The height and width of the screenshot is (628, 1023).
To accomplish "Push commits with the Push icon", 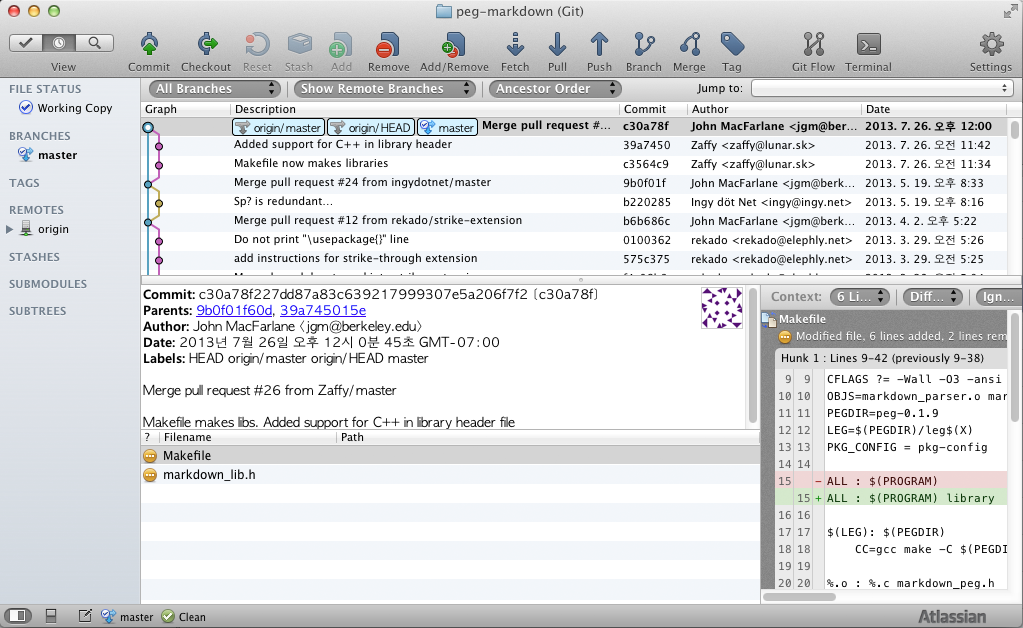I will [x=599, y=44].
